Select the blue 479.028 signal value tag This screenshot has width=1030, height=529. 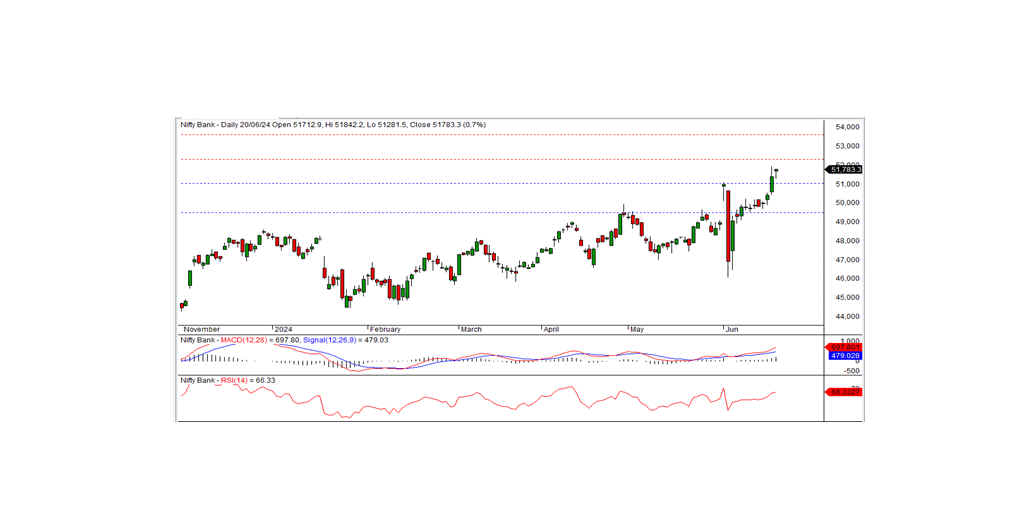pyautogui.click(x=844, y=356)
